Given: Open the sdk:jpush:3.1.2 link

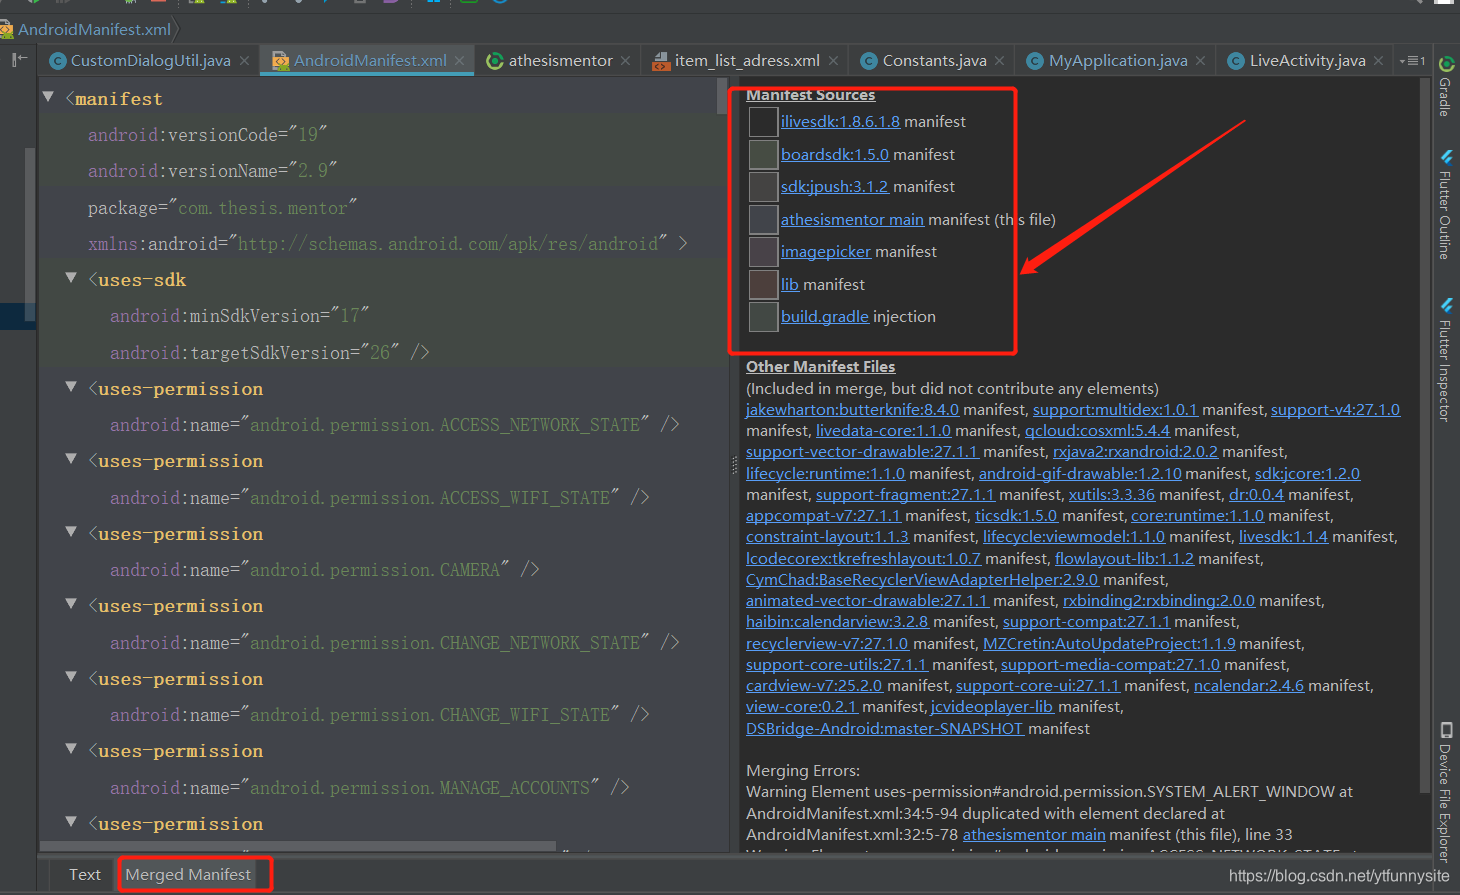Looking at the screenshot, I should [x=835, y=187].
